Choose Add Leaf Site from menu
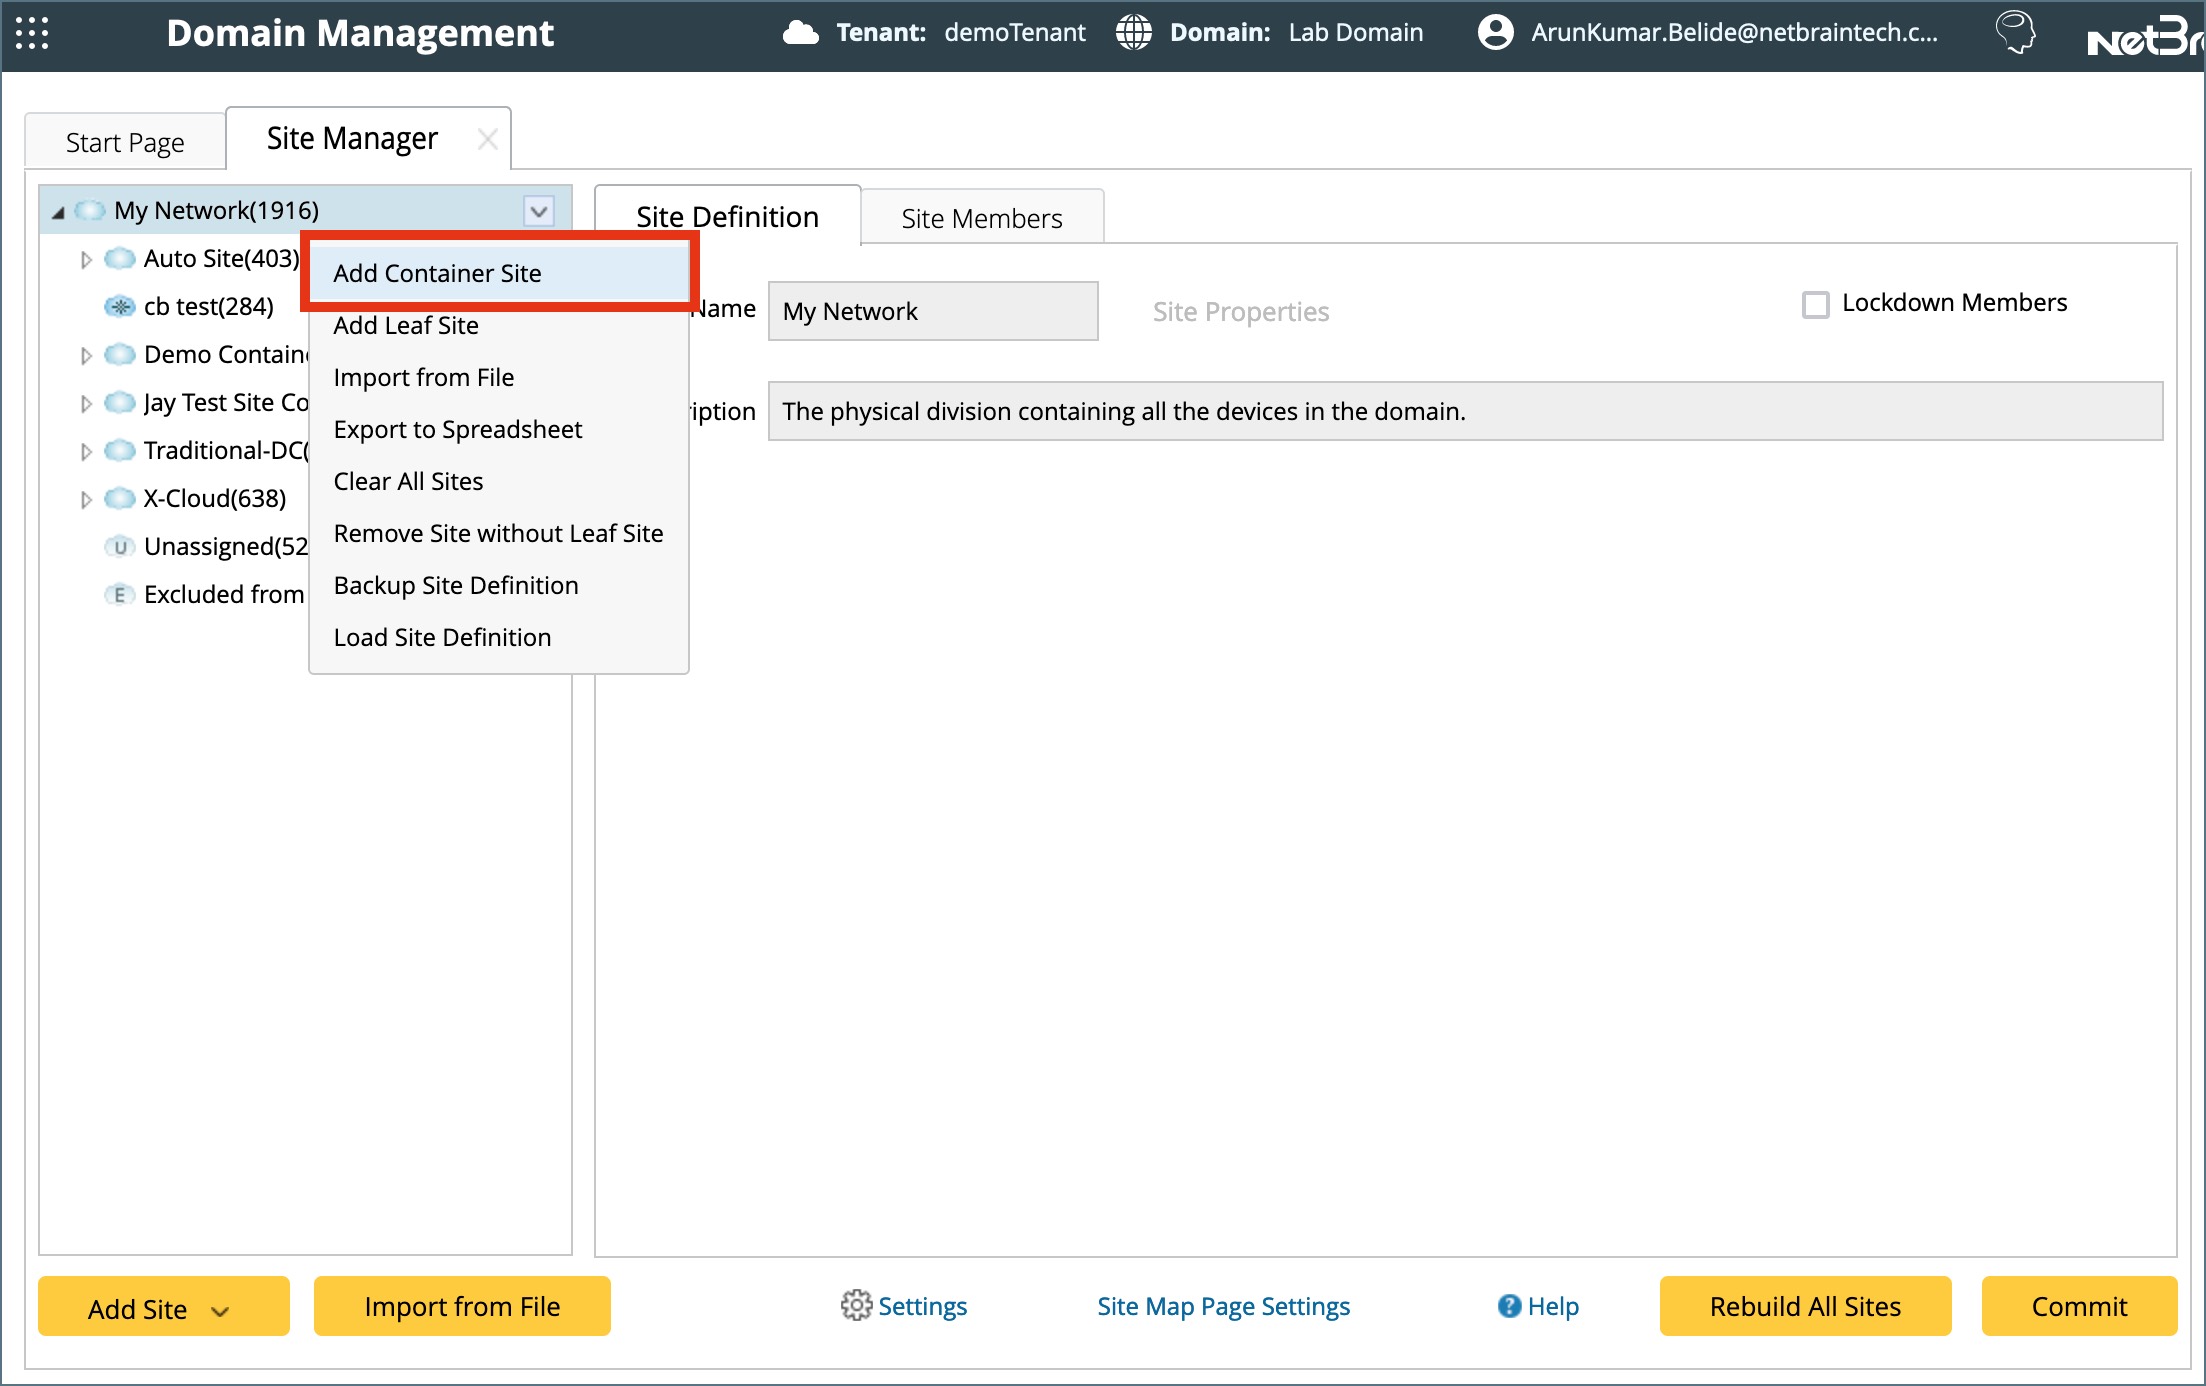This screenshot has width=2206, height=1386. (406, 326)
